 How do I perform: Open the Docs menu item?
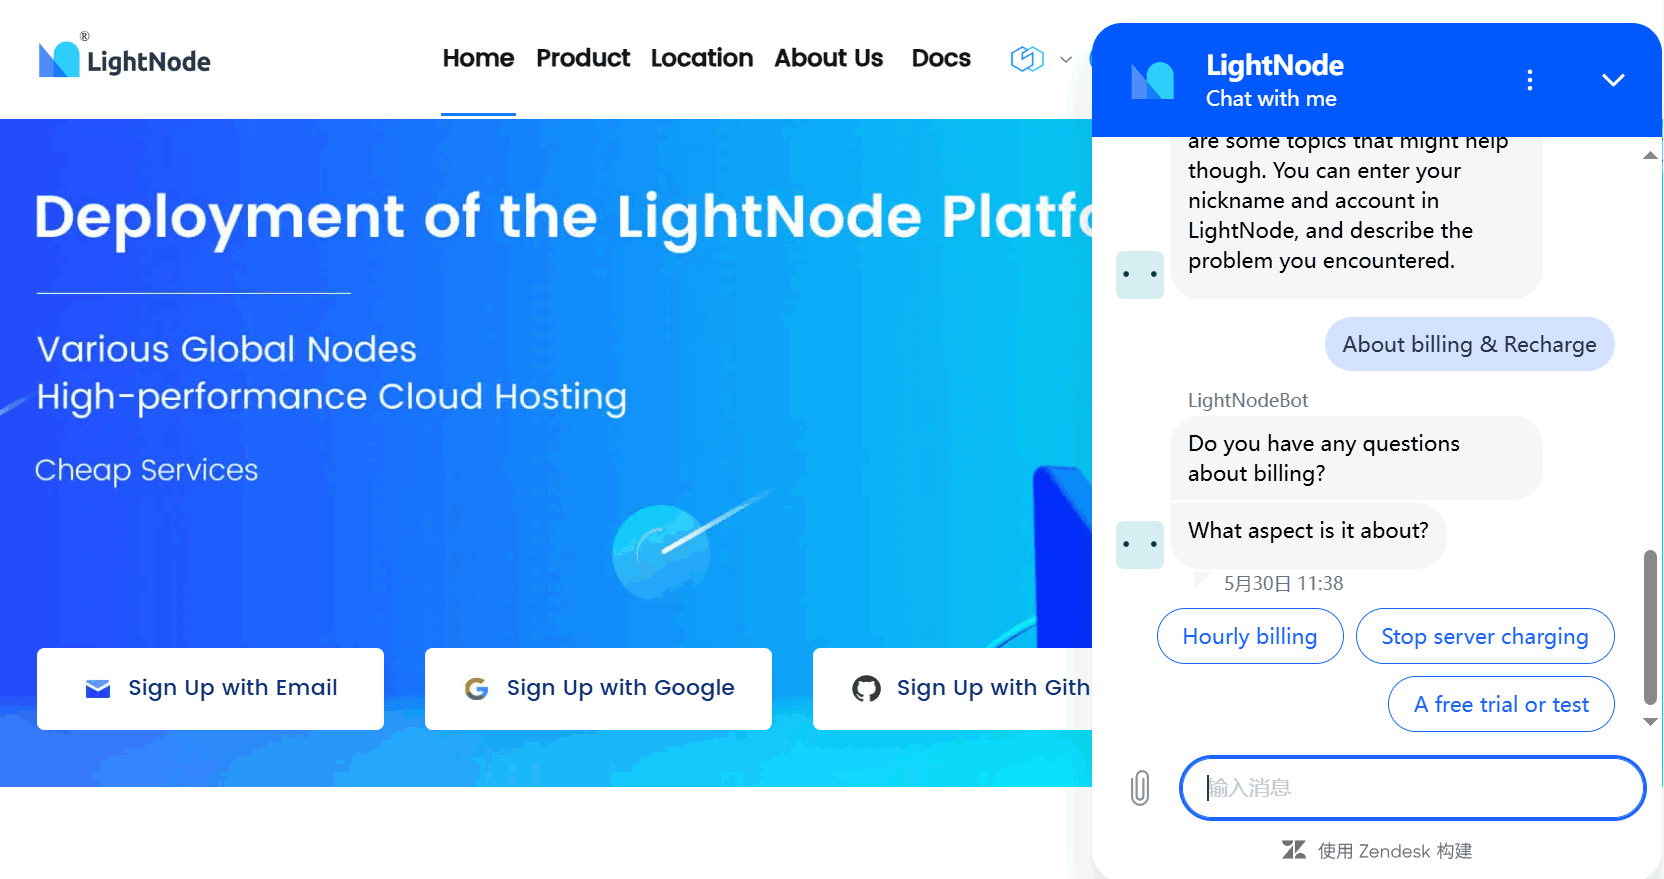click(941, 58)
